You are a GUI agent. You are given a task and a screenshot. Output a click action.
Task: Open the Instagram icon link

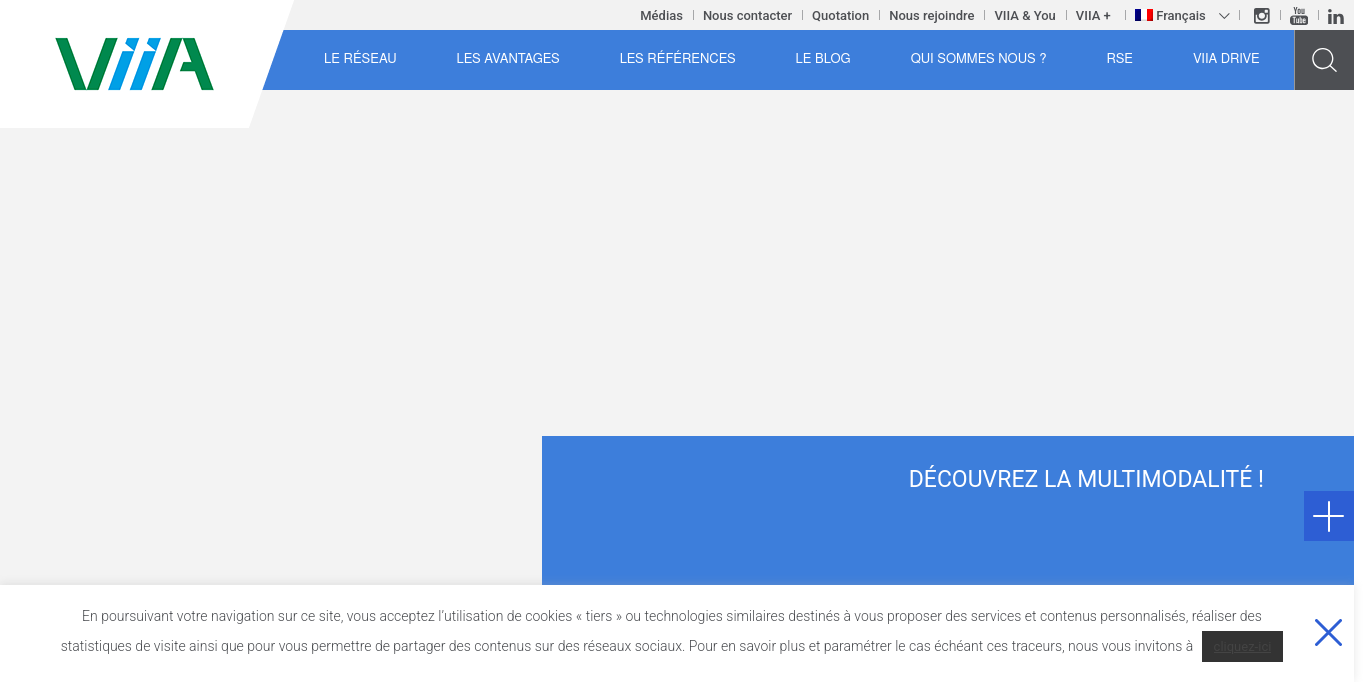(1262, 16)
